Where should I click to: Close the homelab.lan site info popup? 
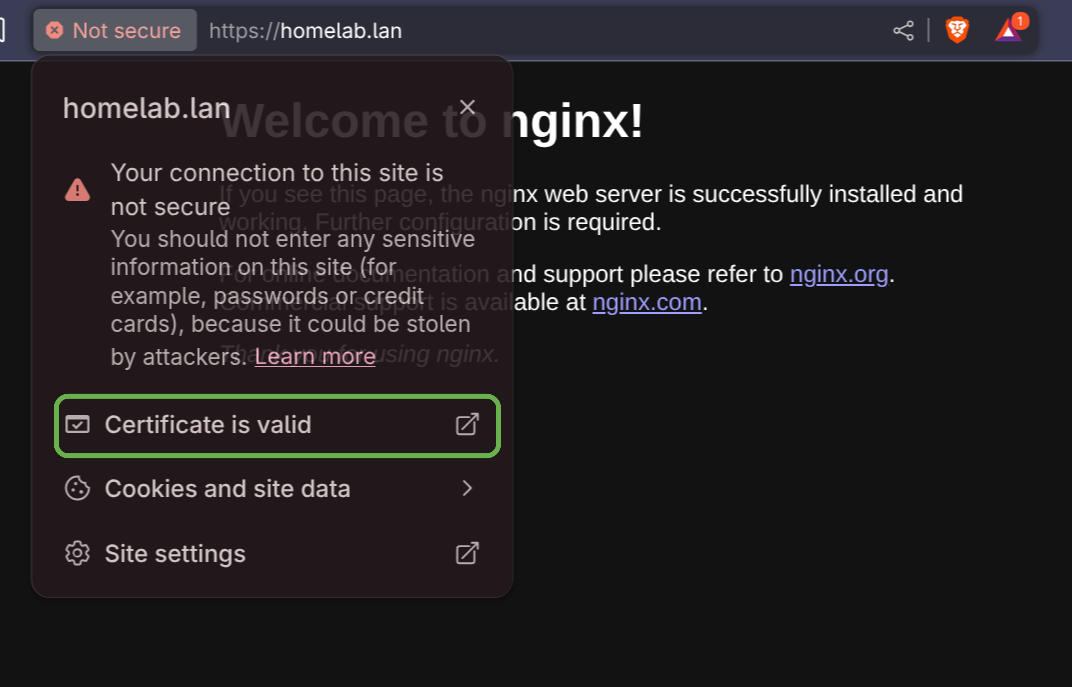467,107
